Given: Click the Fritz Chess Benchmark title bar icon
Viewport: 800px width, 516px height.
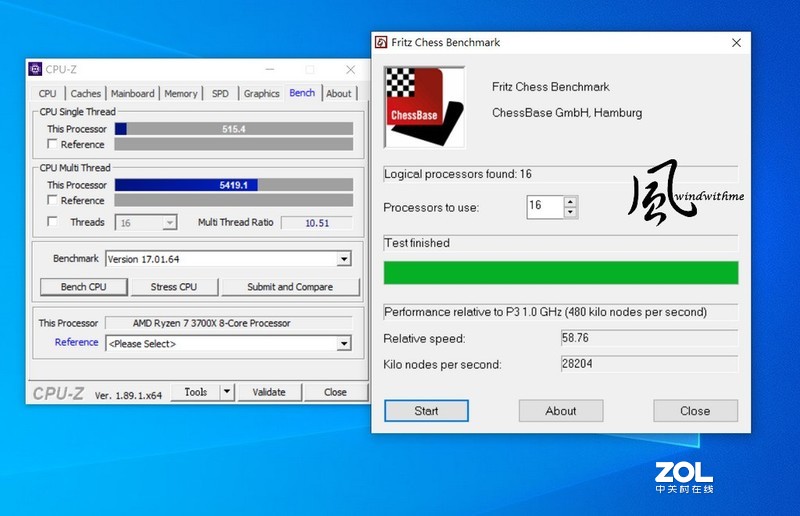Looking at the screenshot, I should [381, 43].
